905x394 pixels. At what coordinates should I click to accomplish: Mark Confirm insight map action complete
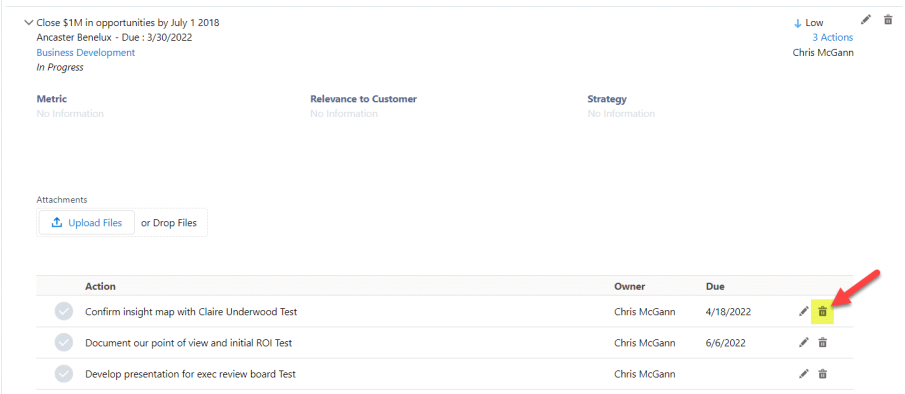coord(63,312)
